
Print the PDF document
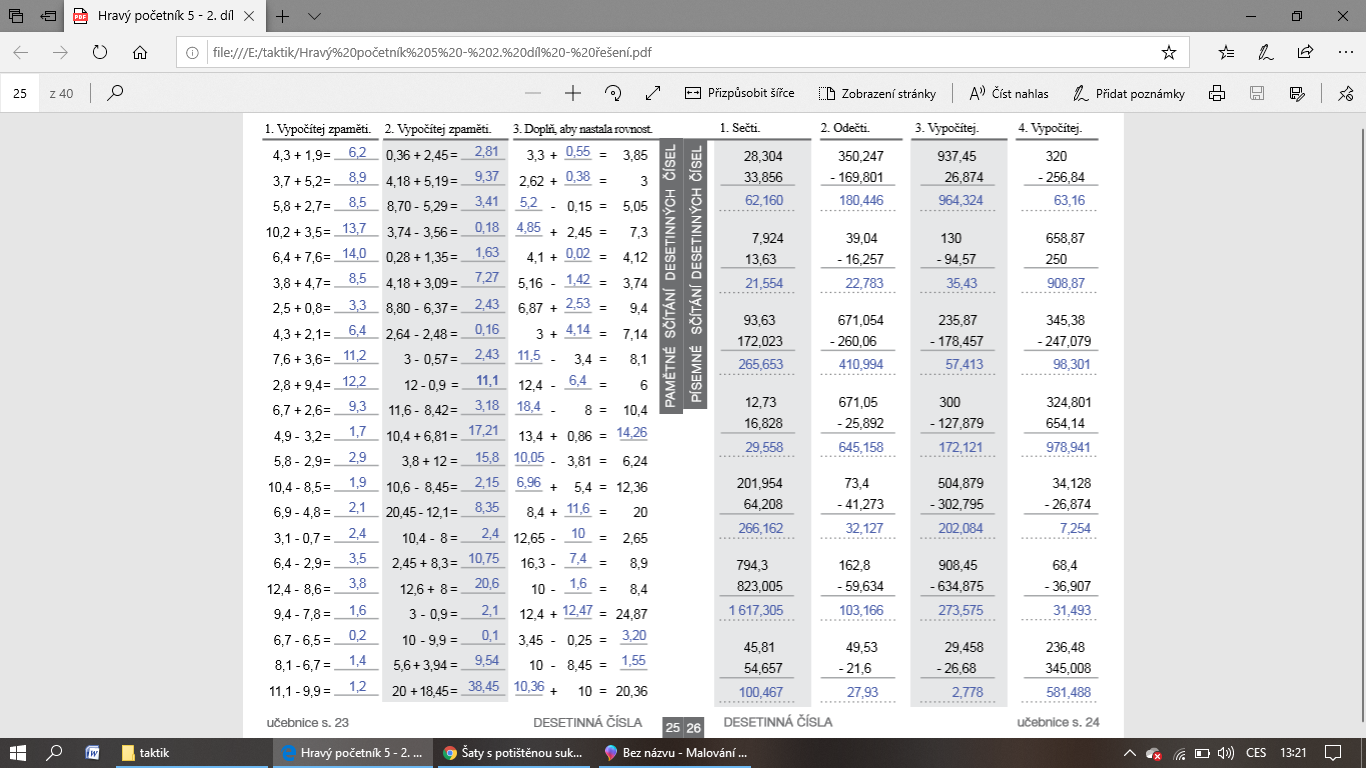coord(1217,93)
